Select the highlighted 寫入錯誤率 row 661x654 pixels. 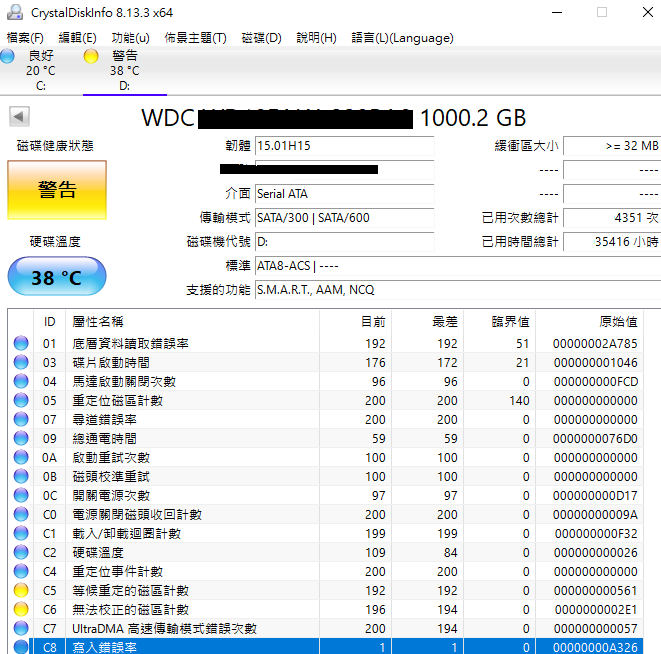click(x=325, y=646)
